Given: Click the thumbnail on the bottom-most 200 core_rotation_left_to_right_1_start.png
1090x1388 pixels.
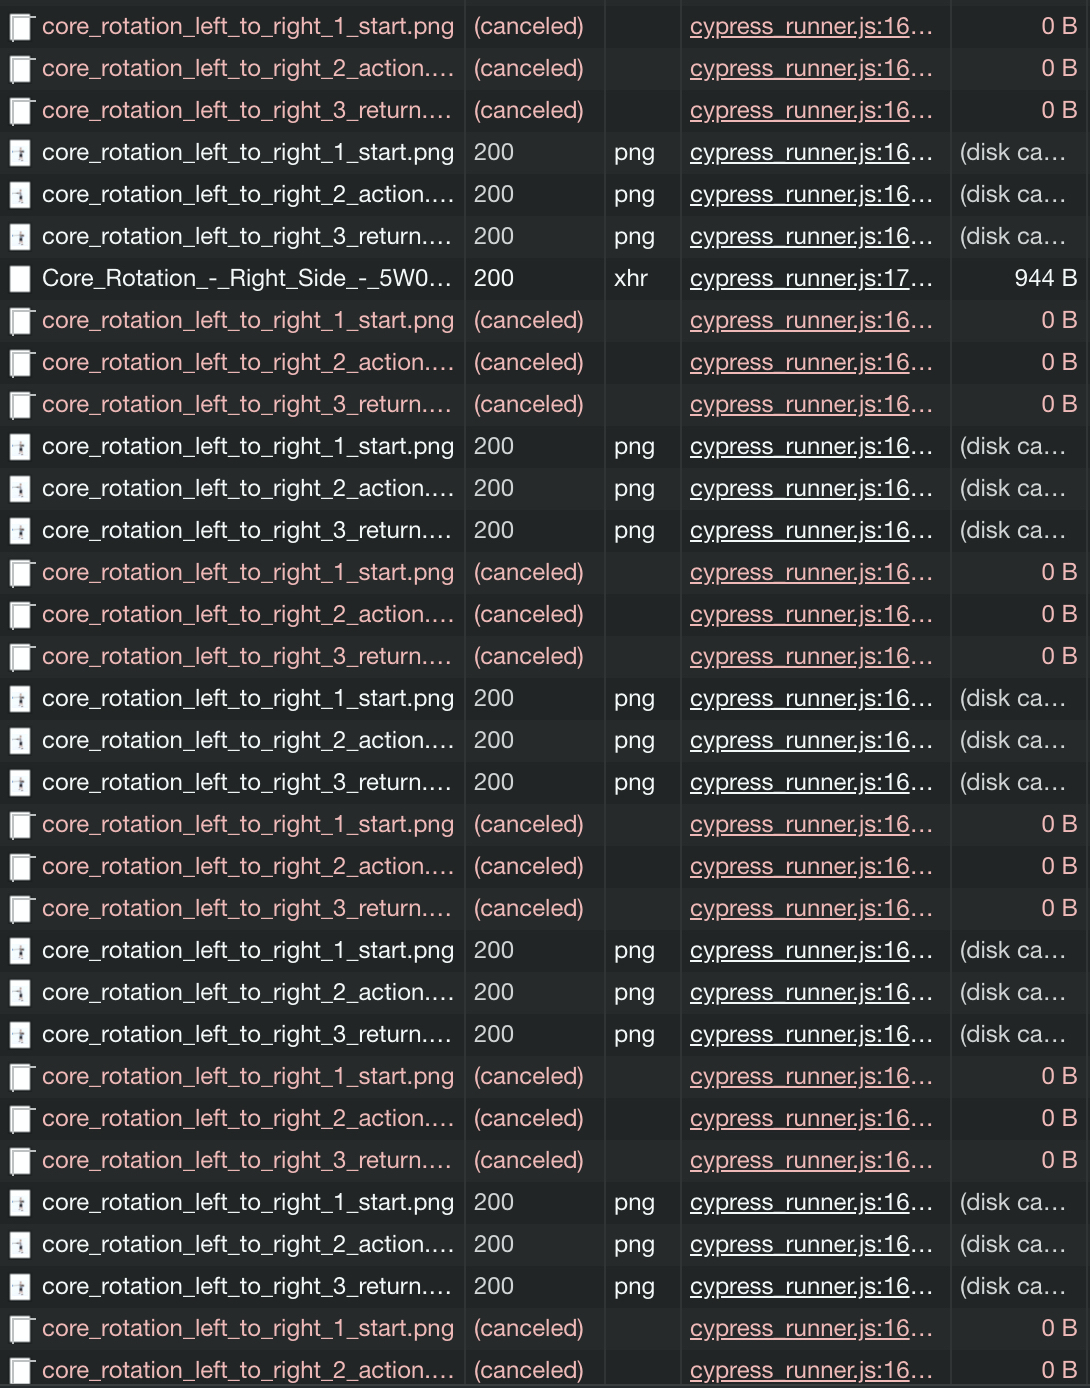Looking at the screenshot, I should tap(18, 1202).
